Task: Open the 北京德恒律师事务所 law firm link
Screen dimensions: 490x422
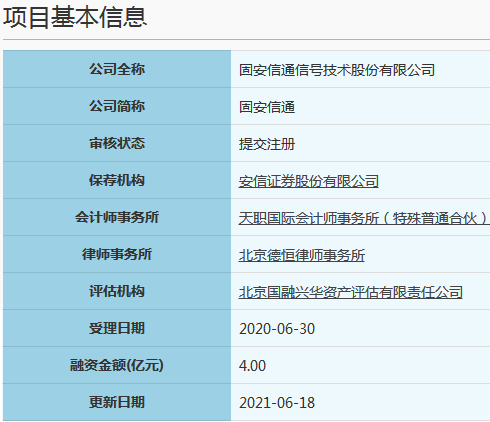Action: click(x=302, y=255)
